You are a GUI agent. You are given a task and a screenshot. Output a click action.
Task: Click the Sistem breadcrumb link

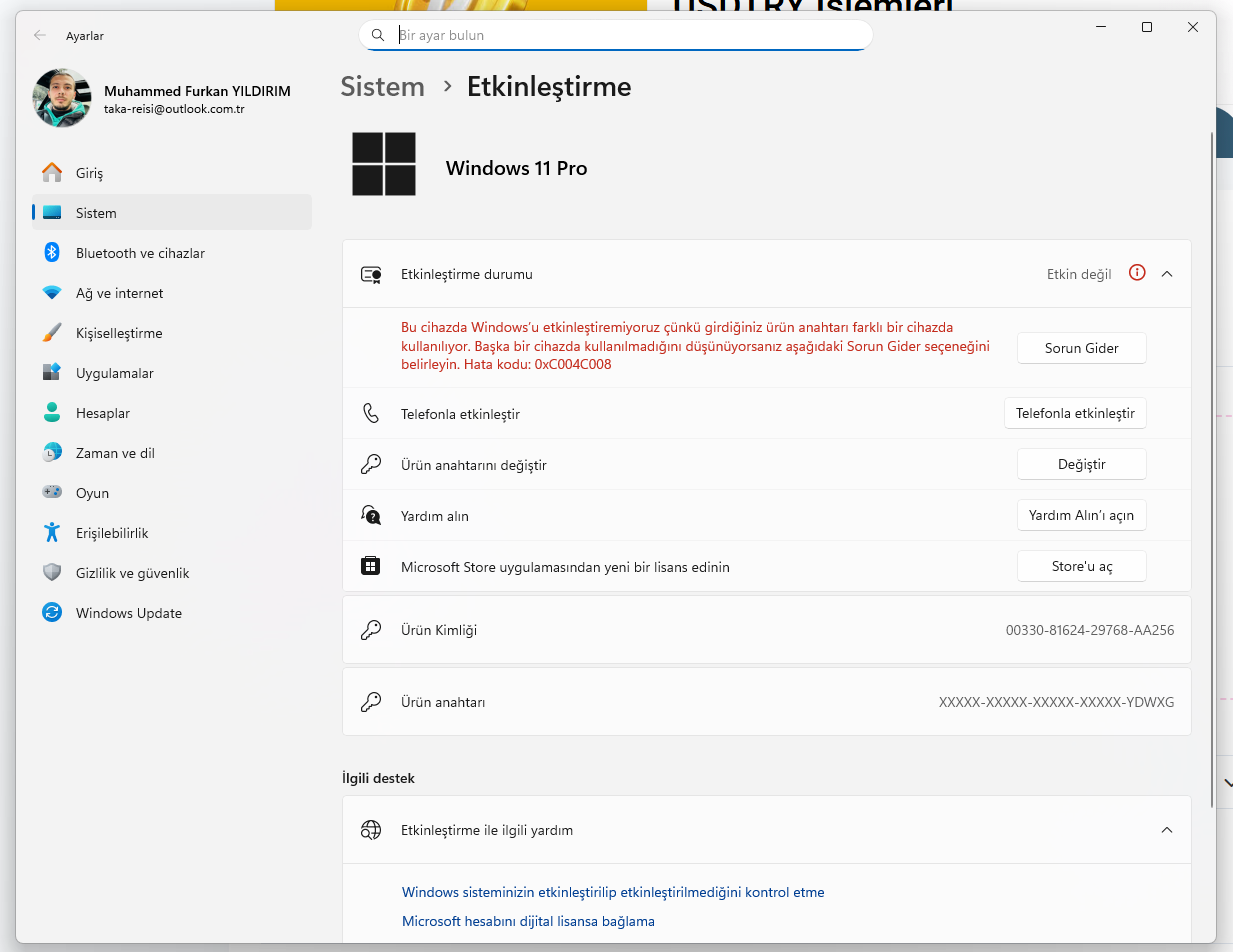pos(382,87)
